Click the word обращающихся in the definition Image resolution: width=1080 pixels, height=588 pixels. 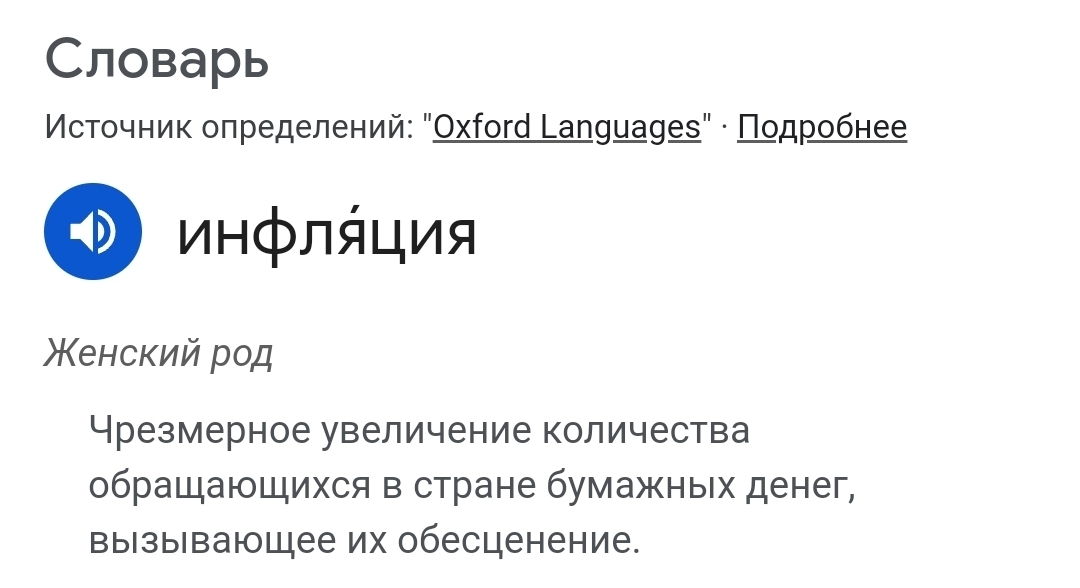tap(229, 486)
